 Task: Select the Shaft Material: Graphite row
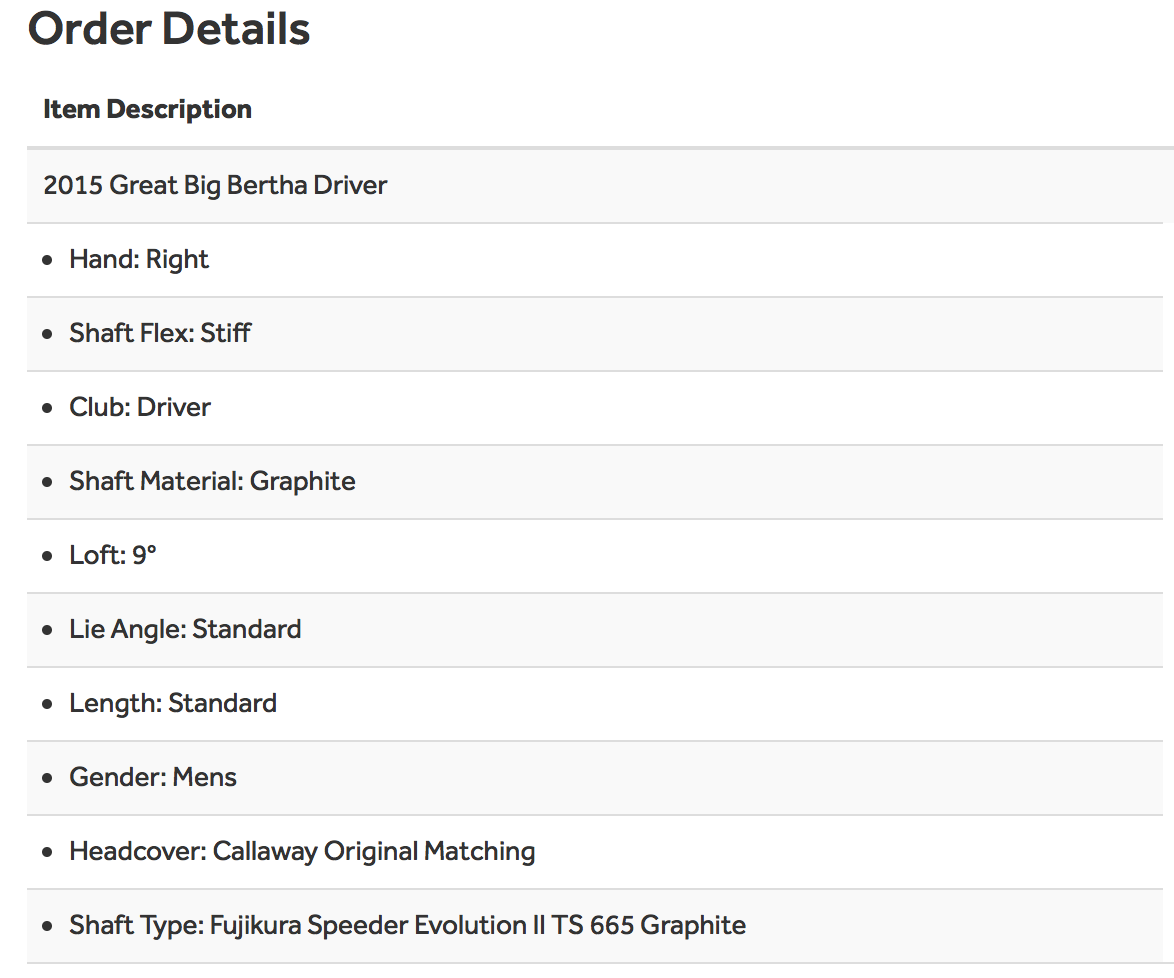[x=212, y=481]
